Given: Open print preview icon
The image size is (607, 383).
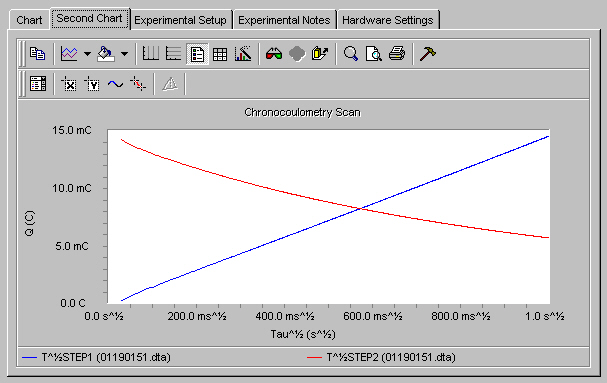Looking at the screenshot, I should (374, 53).
